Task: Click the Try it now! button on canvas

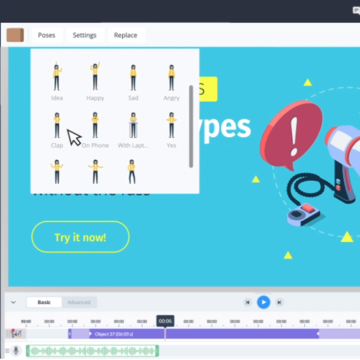Action: (80, 237)
